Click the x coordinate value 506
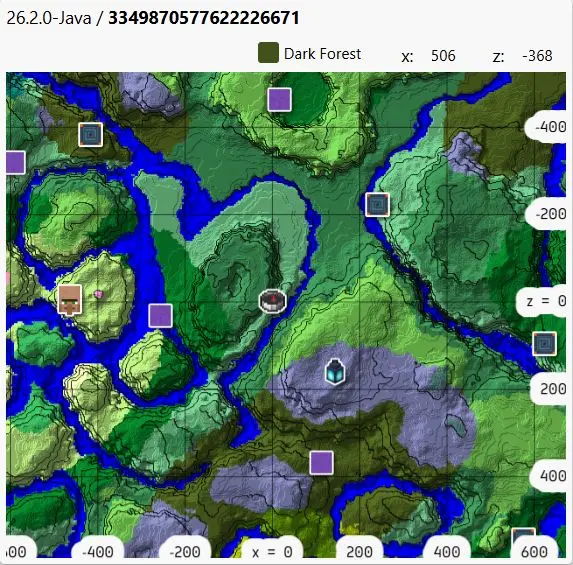 click(443, 56)
